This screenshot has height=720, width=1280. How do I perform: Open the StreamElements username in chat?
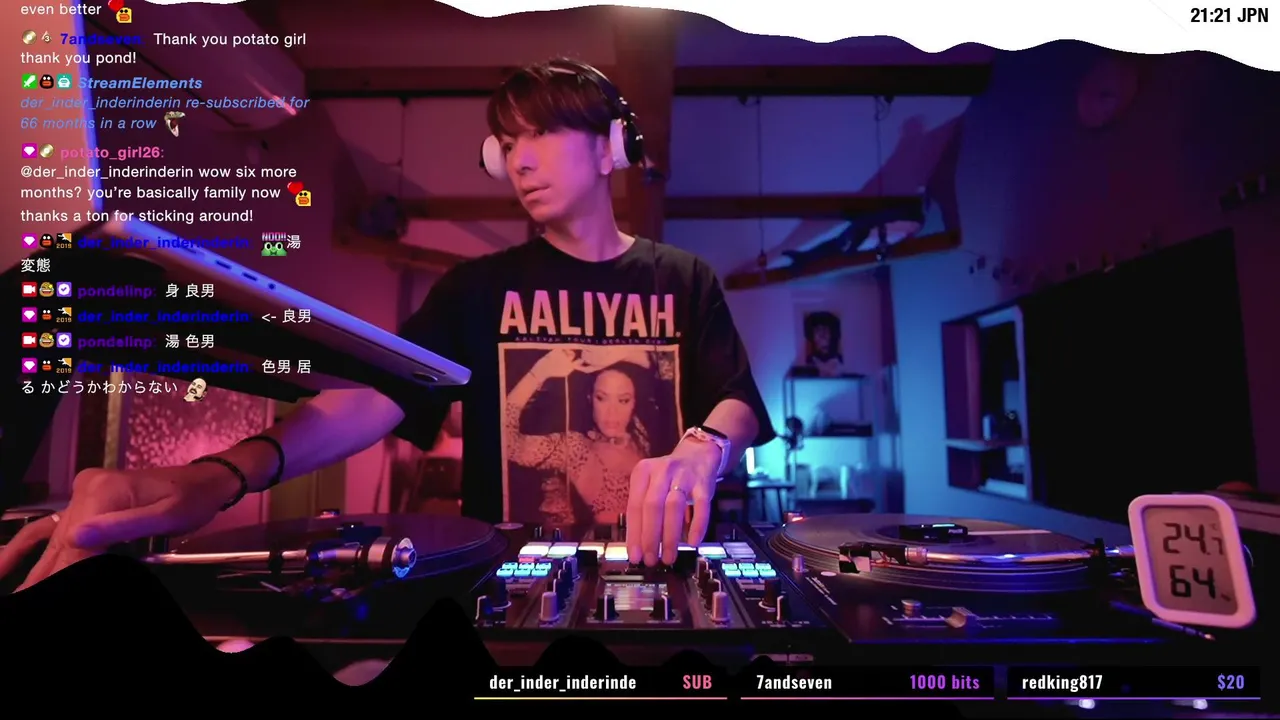(x=140, y=83)
